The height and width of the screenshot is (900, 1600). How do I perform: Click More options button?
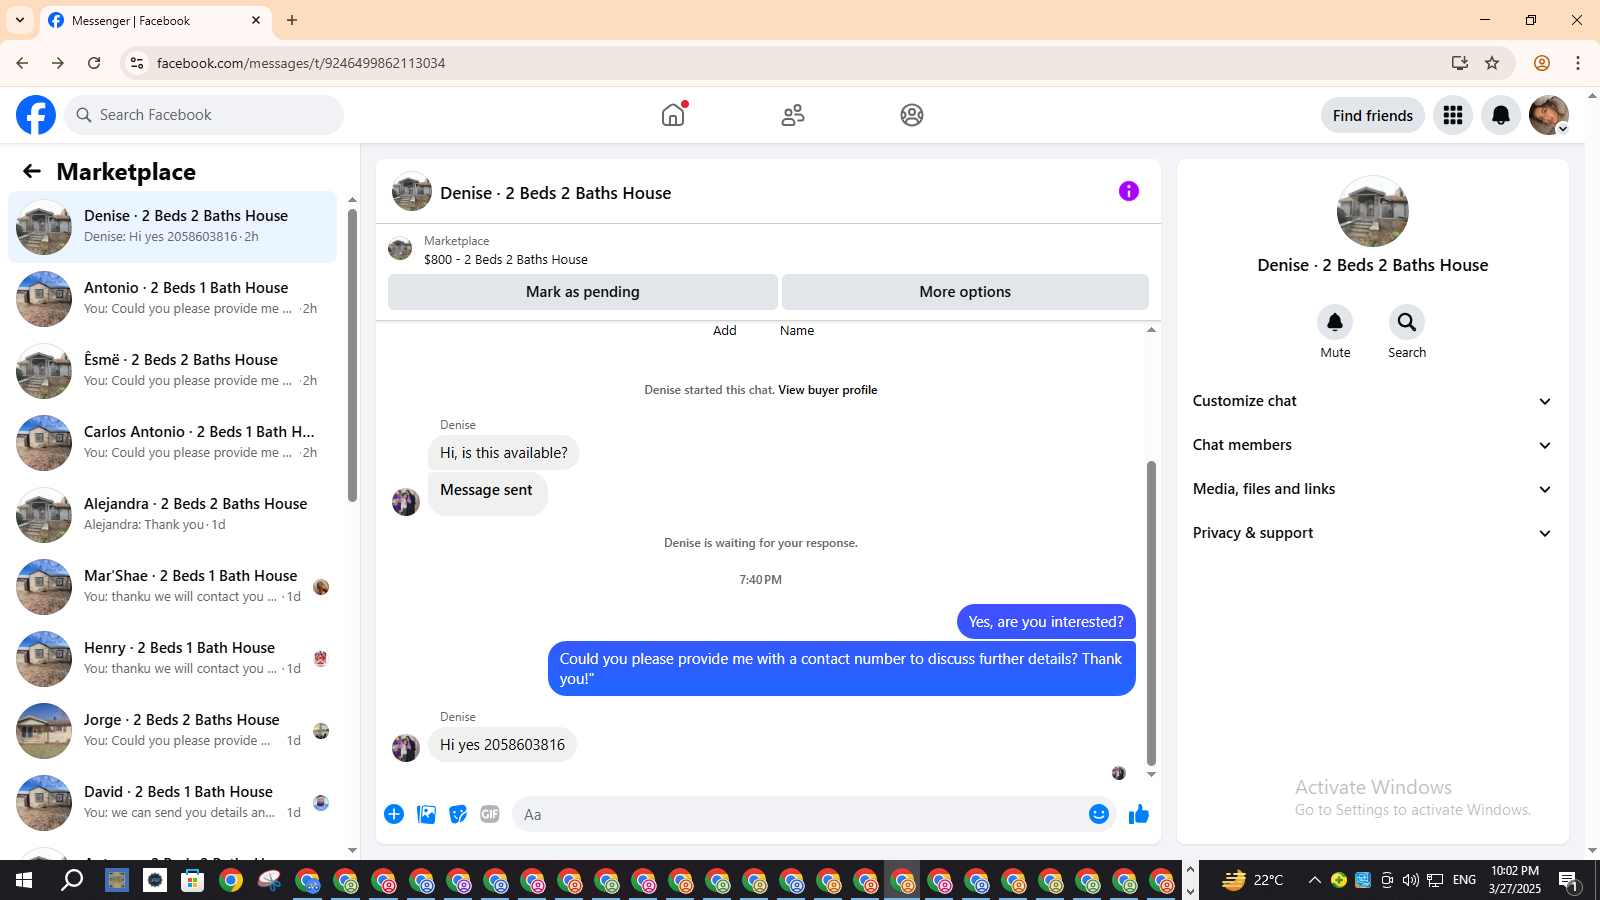(x=965, y=292)
